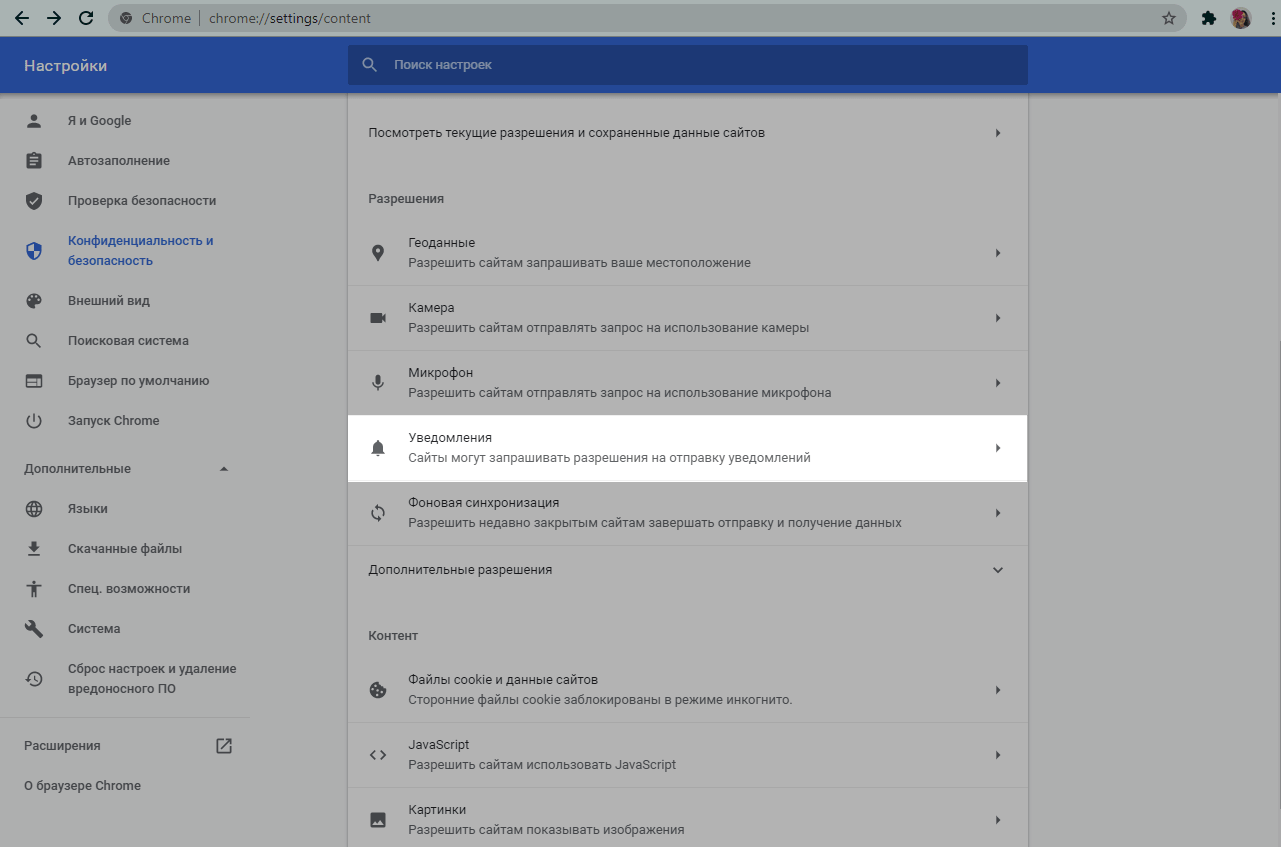Click the Camera icon in permissions
The image size is (1281, 847).
[378, 318]
